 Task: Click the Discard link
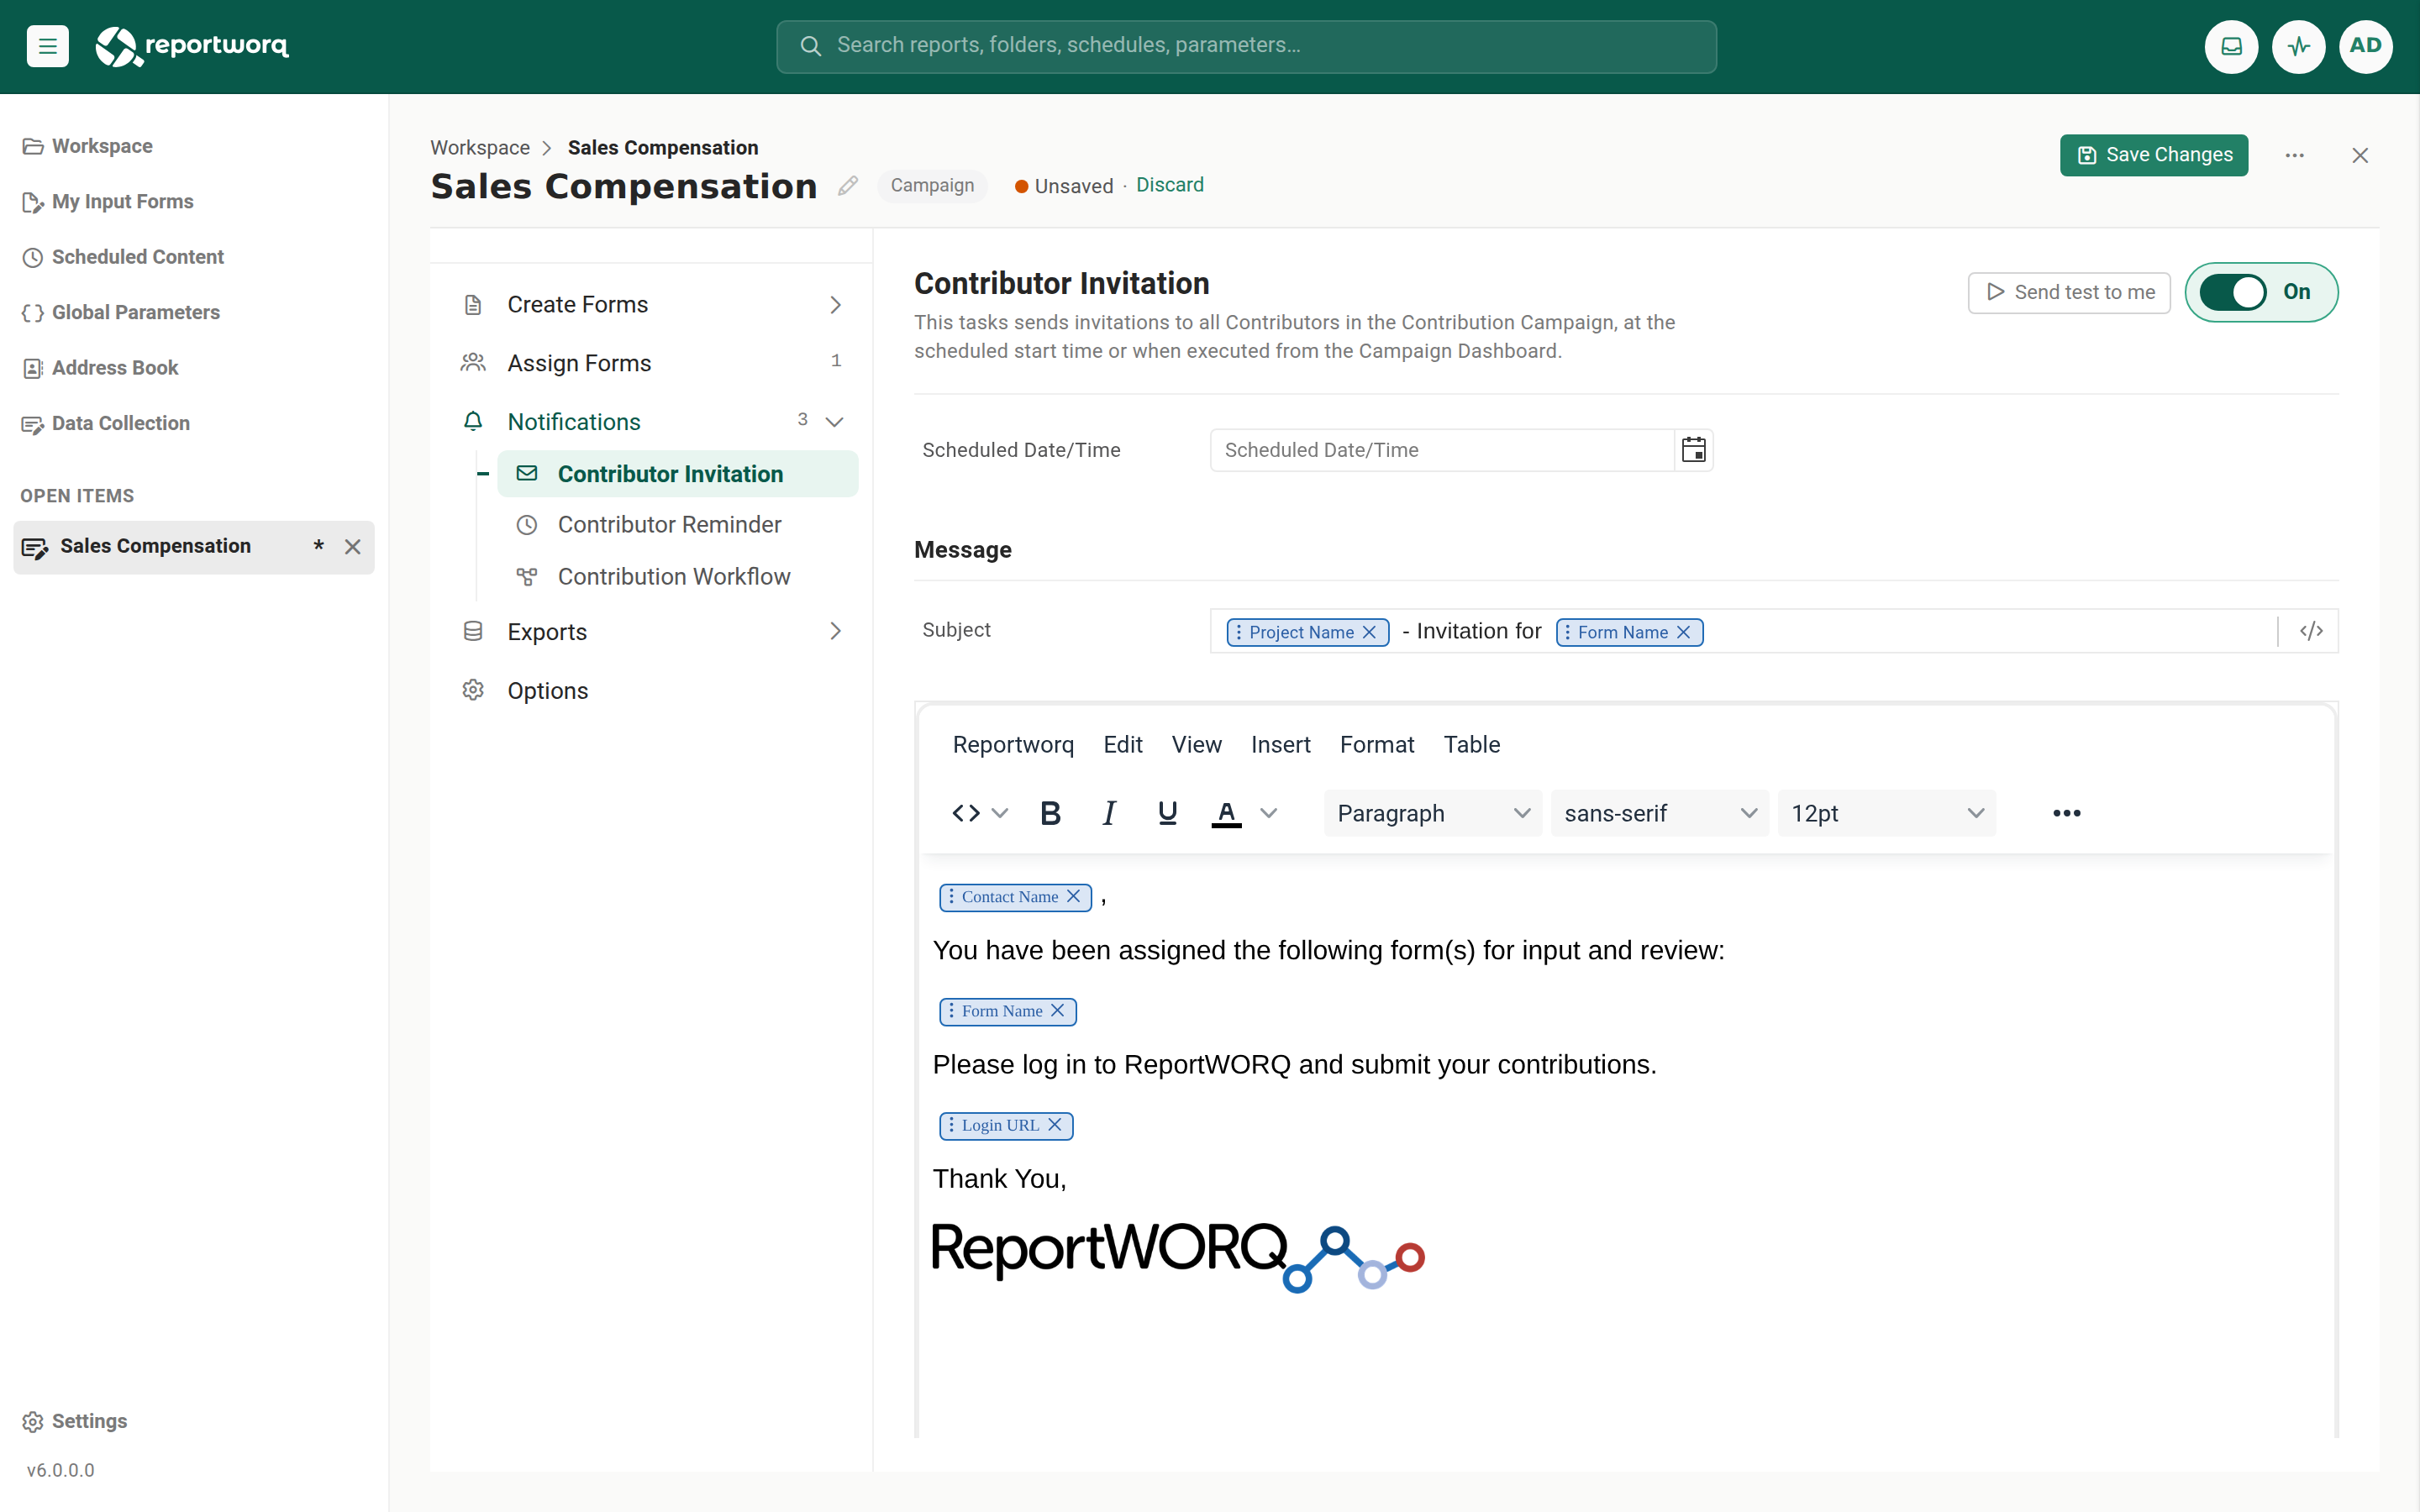(1169, 185)
